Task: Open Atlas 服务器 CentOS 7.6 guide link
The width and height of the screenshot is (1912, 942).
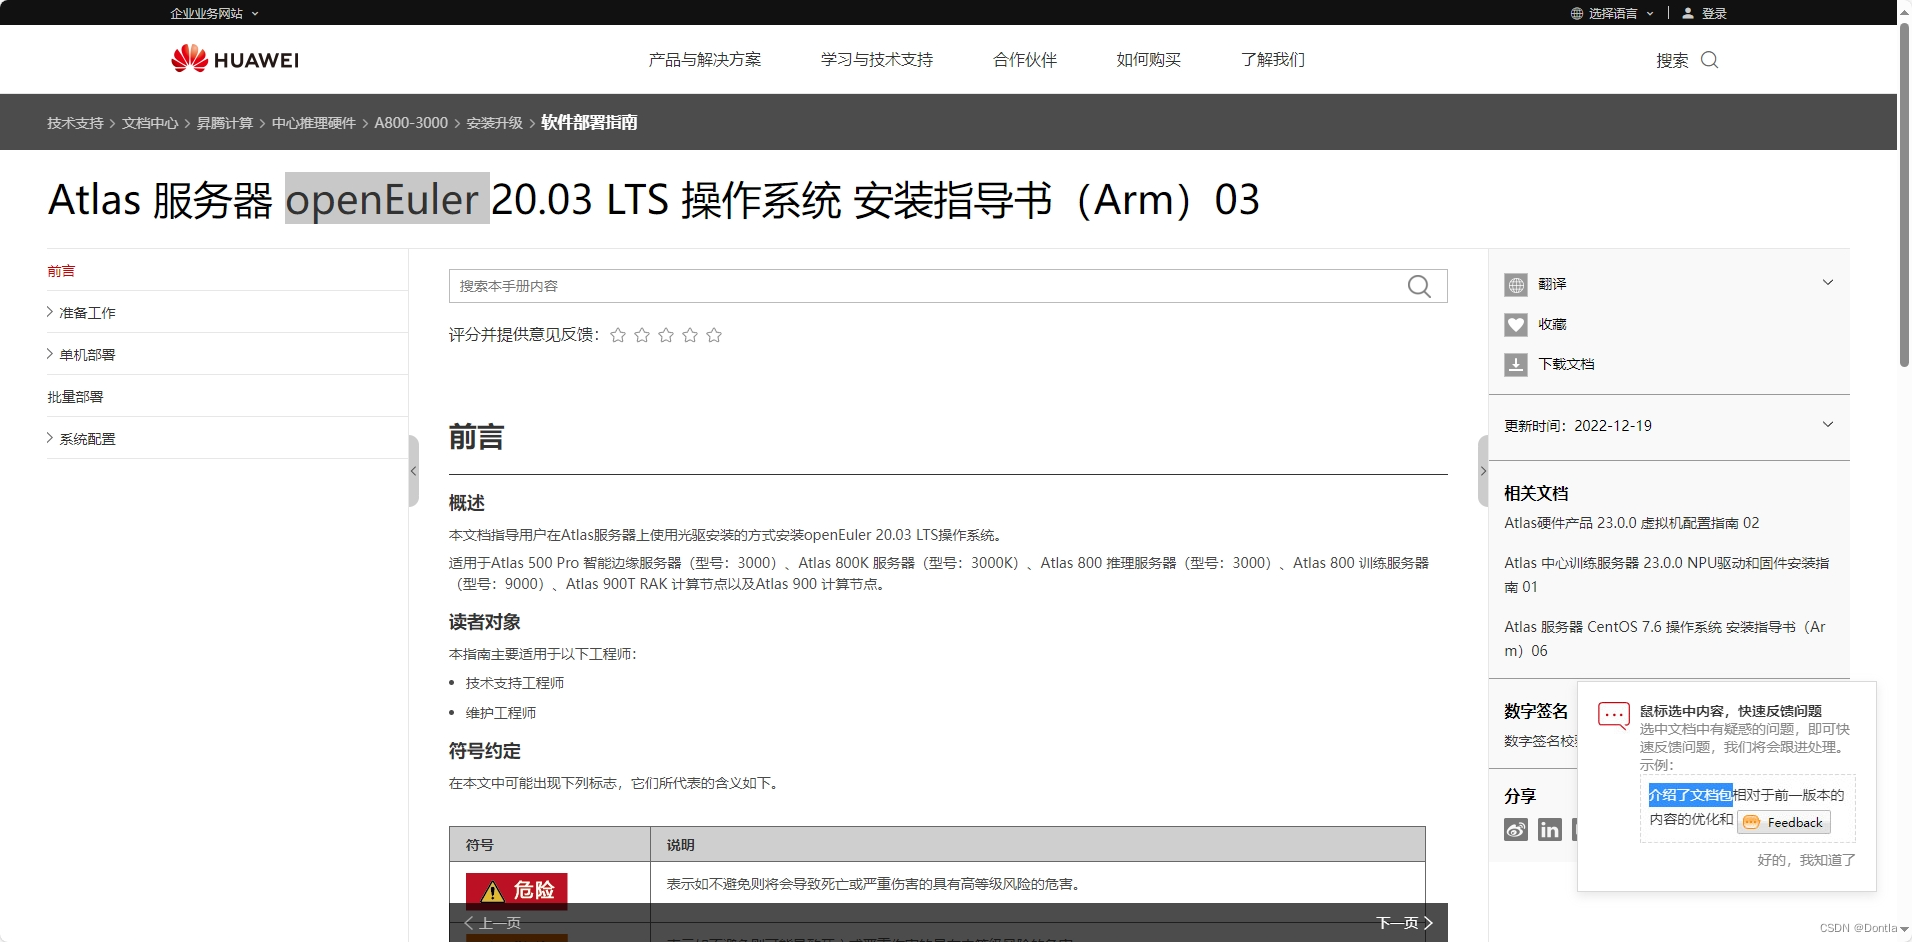Action: [x=1665, y=639]
